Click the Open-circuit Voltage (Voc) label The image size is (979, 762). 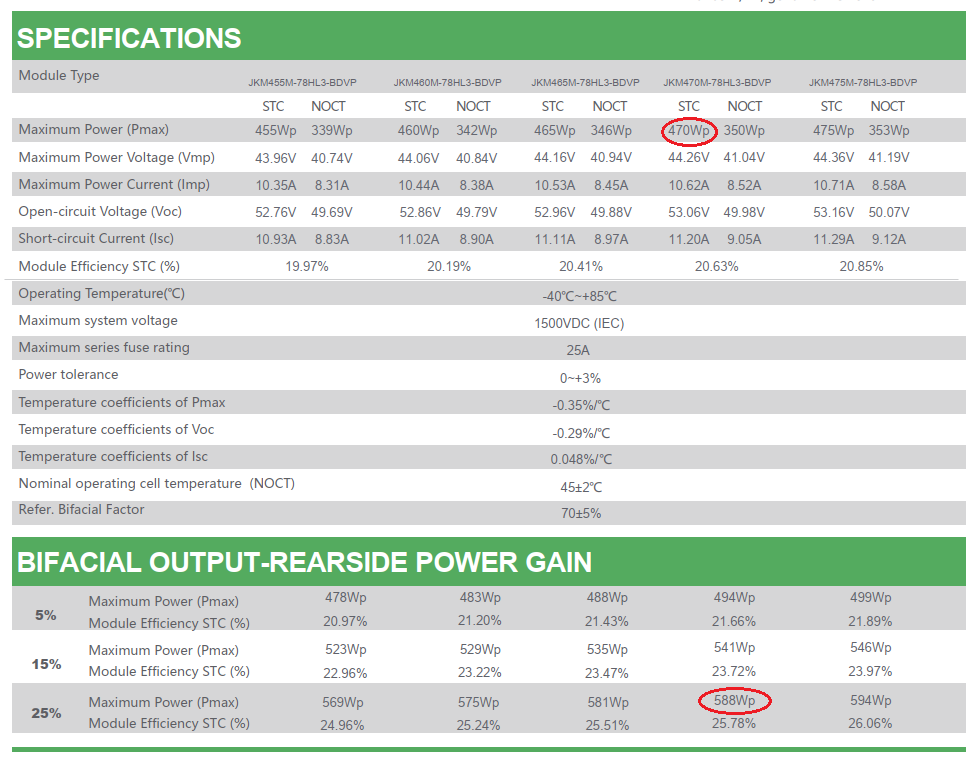tap(100, 211)
